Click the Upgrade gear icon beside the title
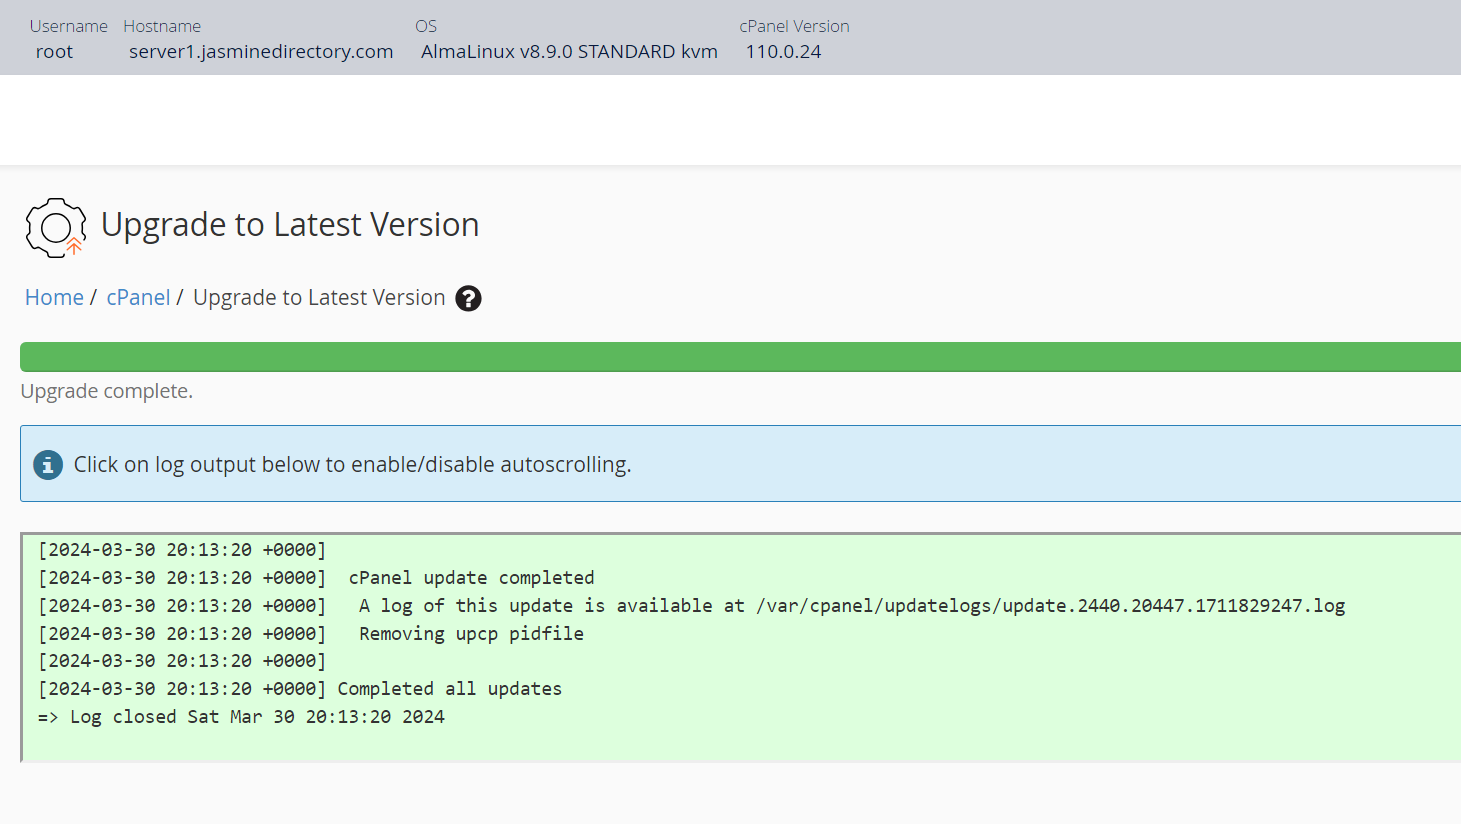Screen dimensions: 1461x824 tap(56, 227)
